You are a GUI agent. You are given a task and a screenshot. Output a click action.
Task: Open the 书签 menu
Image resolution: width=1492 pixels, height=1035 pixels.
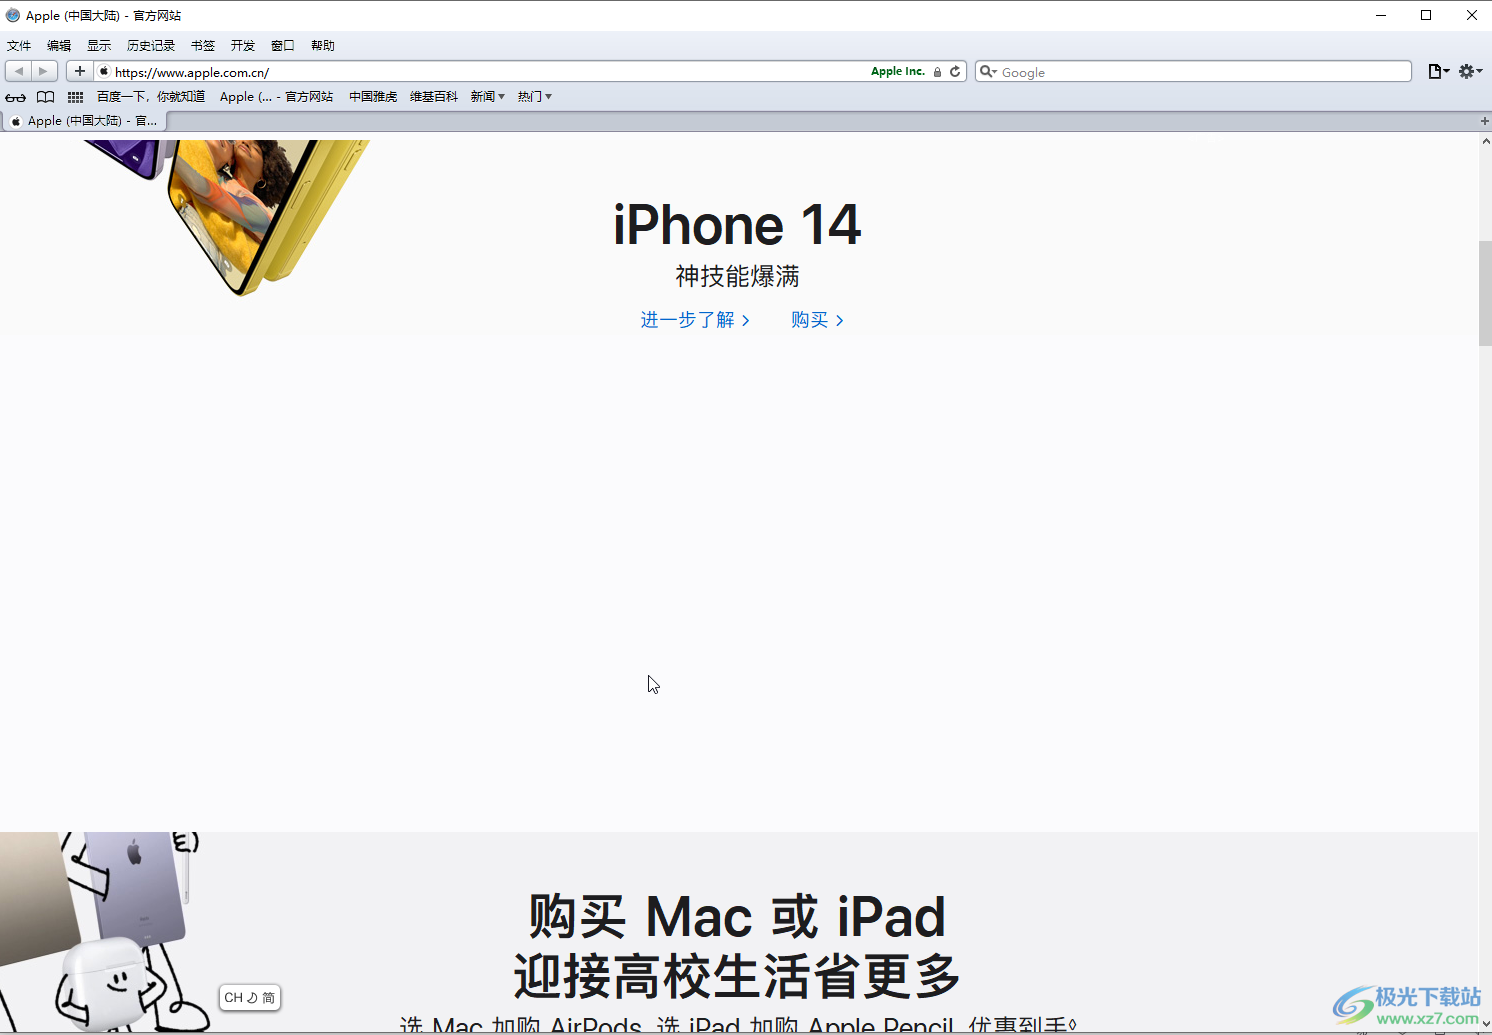203,46
